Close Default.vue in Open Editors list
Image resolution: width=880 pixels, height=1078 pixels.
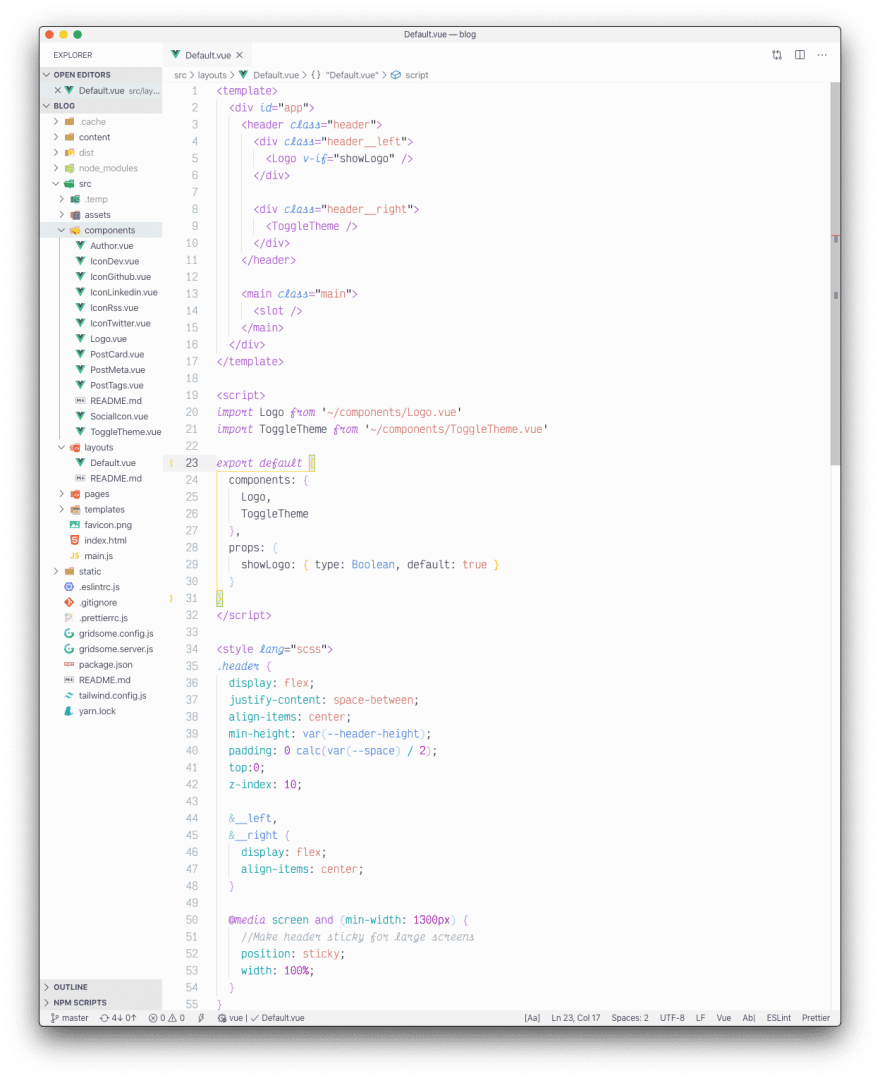pos(58,90)
